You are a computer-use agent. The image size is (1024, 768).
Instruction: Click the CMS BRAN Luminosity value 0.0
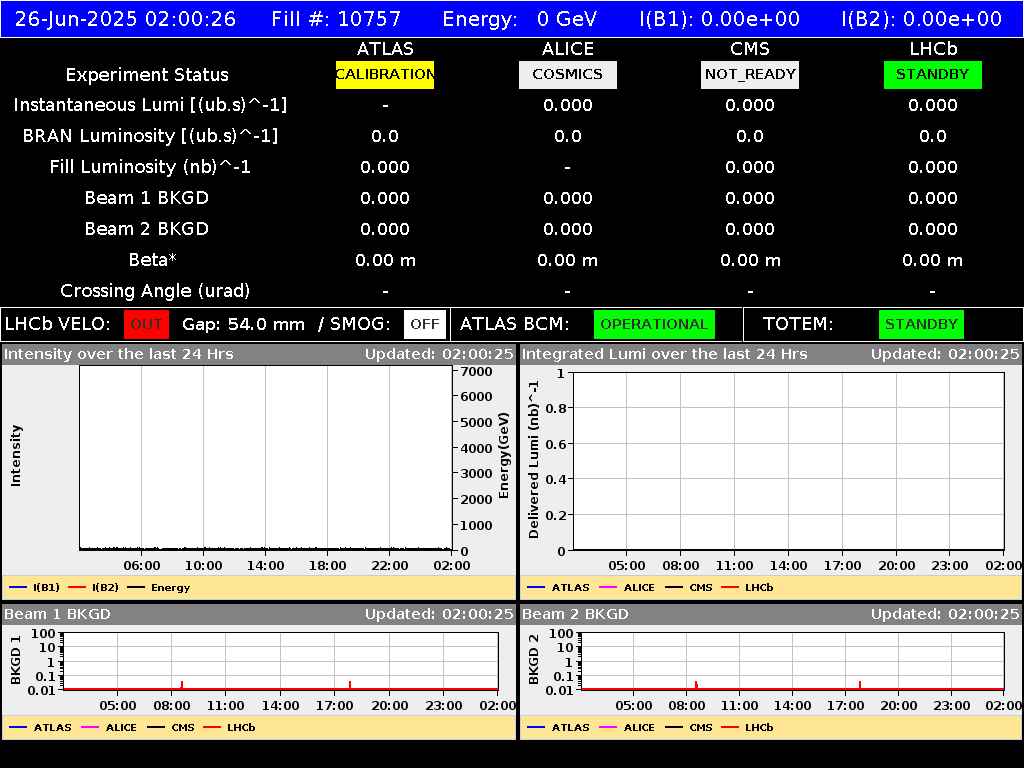click(750, 136)
